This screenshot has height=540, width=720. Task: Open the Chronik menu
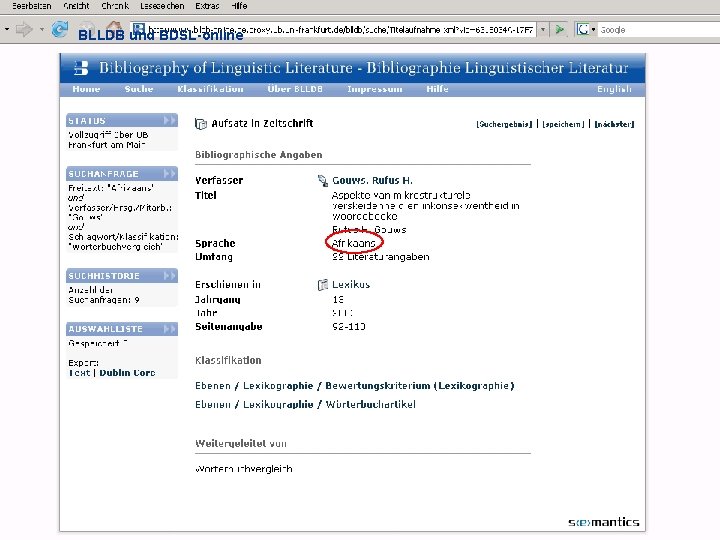point(115,6)
